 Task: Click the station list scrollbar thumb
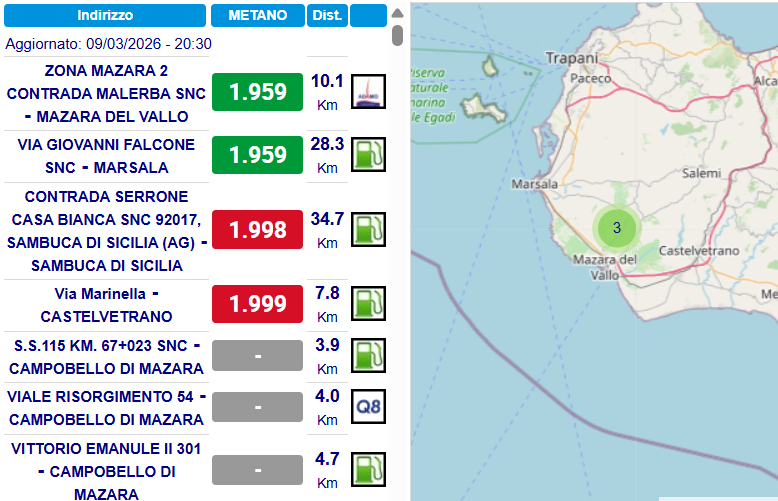398,35
